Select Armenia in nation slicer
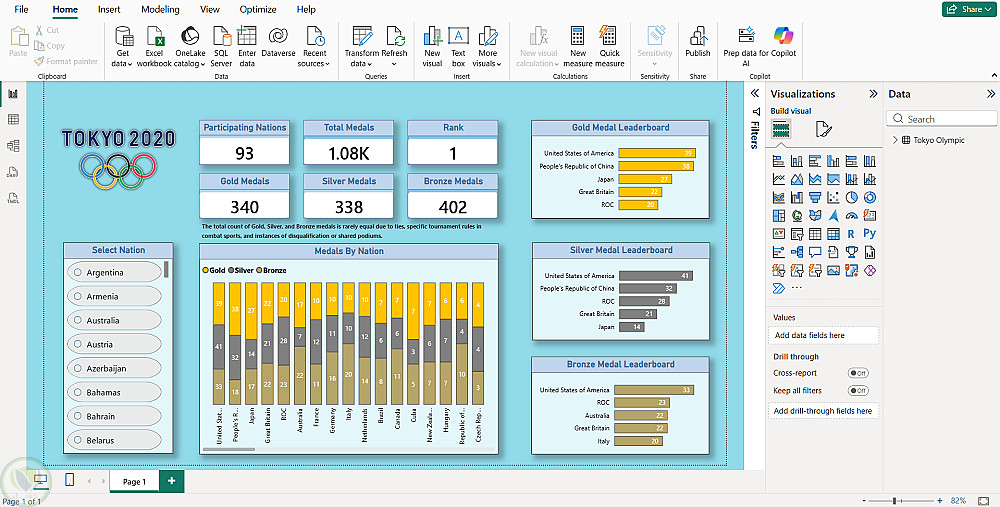This screenshot has height=507, width=1000. coord(114,296)
